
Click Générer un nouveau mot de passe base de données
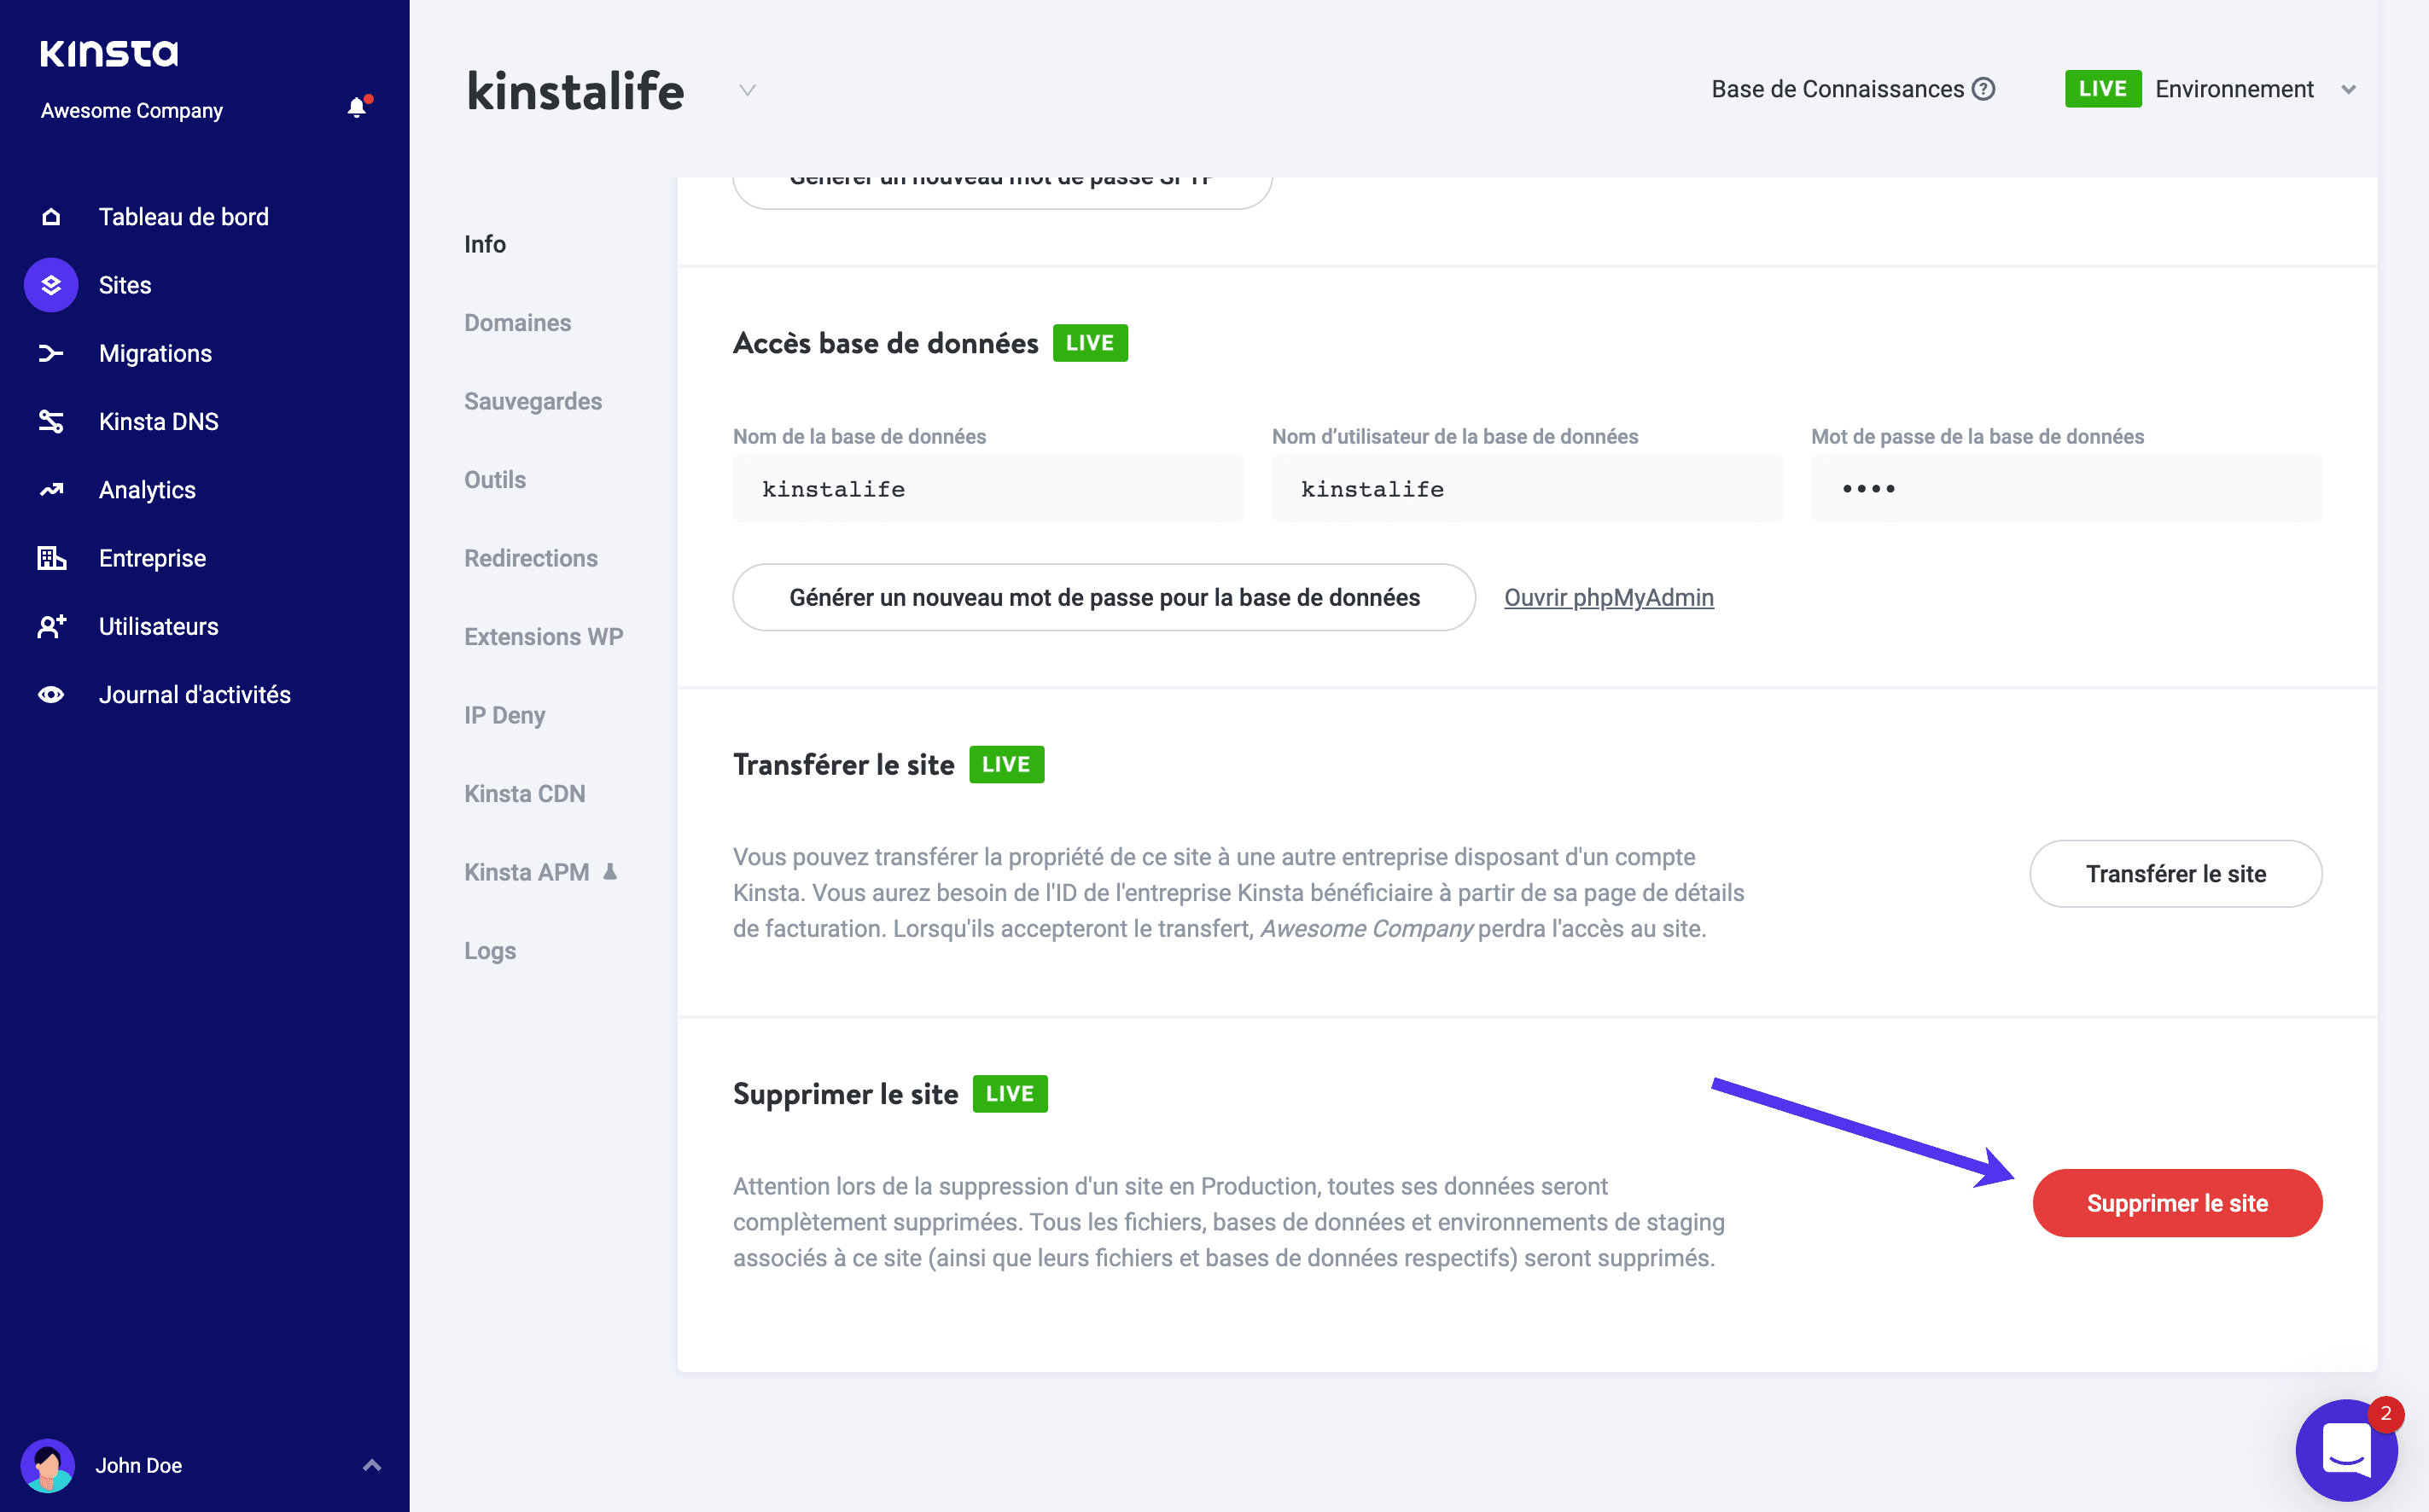click(1104, 597)
